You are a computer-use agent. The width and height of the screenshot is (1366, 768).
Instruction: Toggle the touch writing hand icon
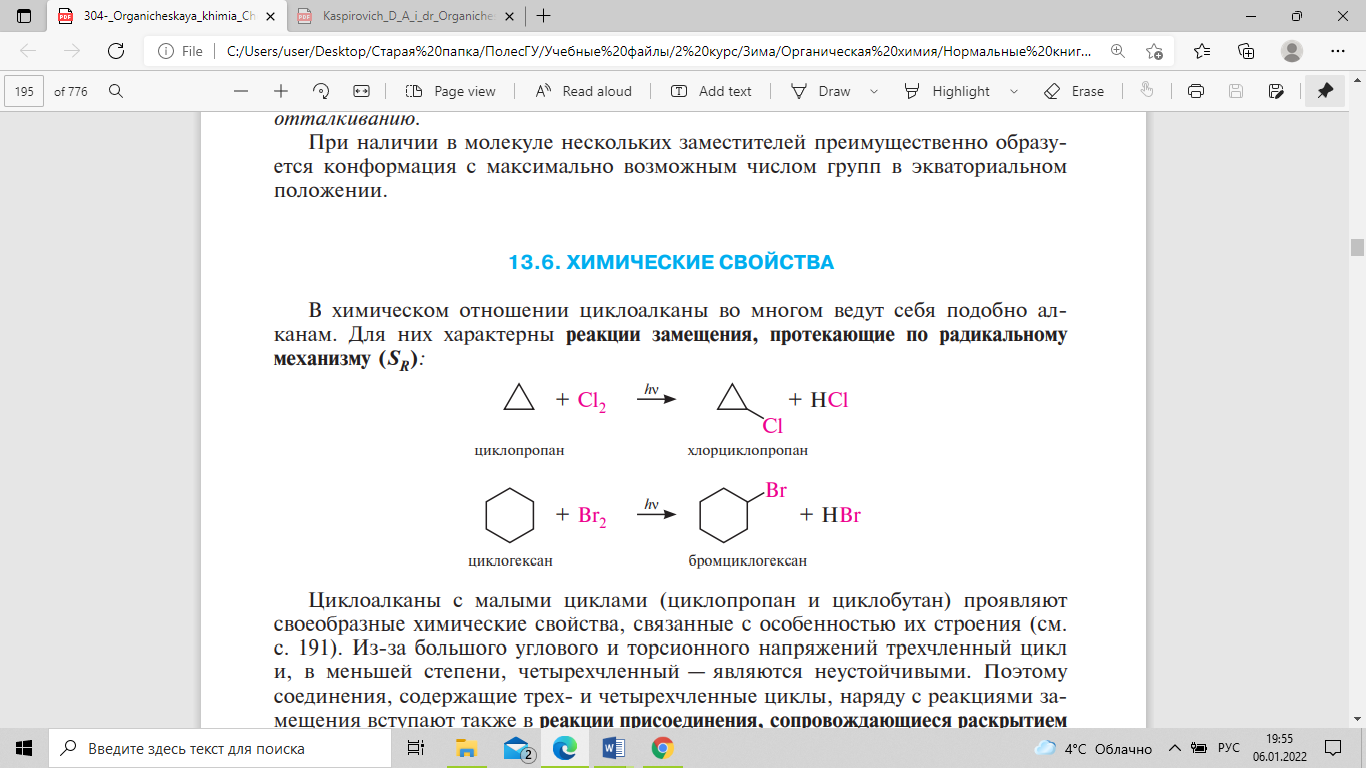1147,91
